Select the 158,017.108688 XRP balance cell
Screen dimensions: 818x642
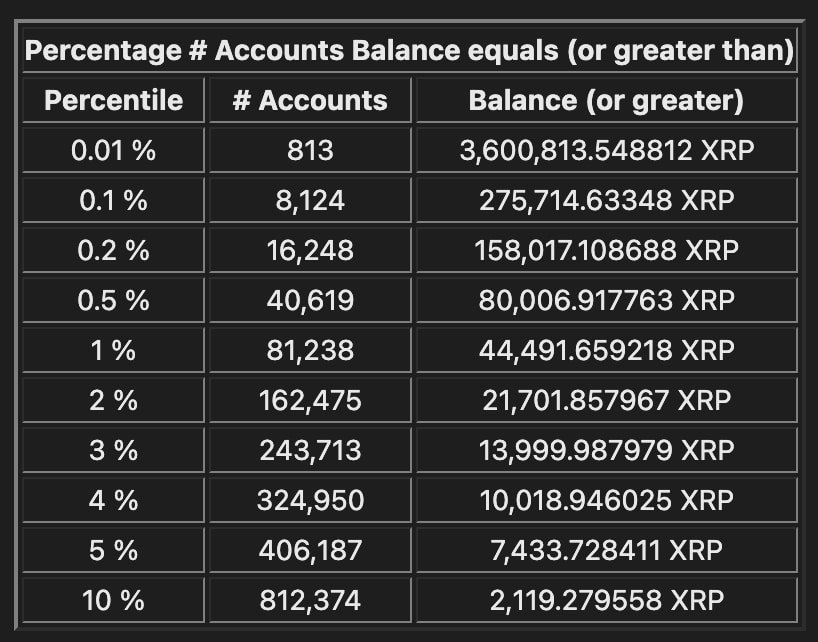(607, 250)
